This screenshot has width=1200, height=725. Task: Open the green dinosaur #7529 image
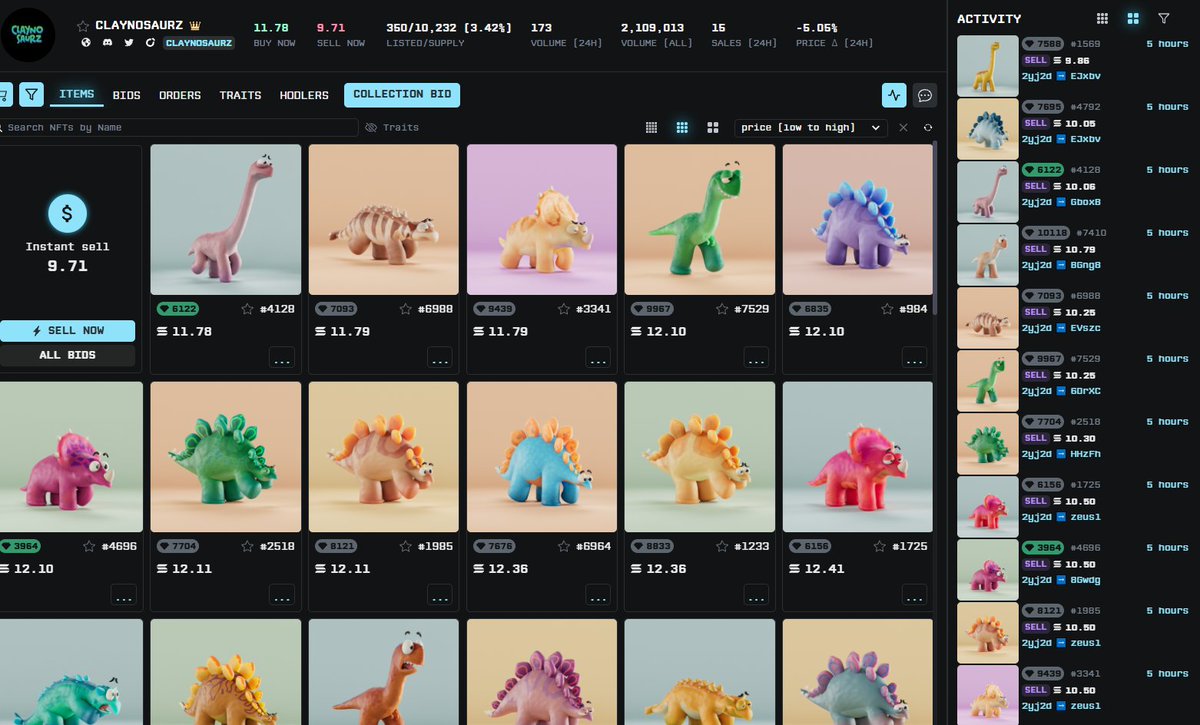[x=700, y=220]
